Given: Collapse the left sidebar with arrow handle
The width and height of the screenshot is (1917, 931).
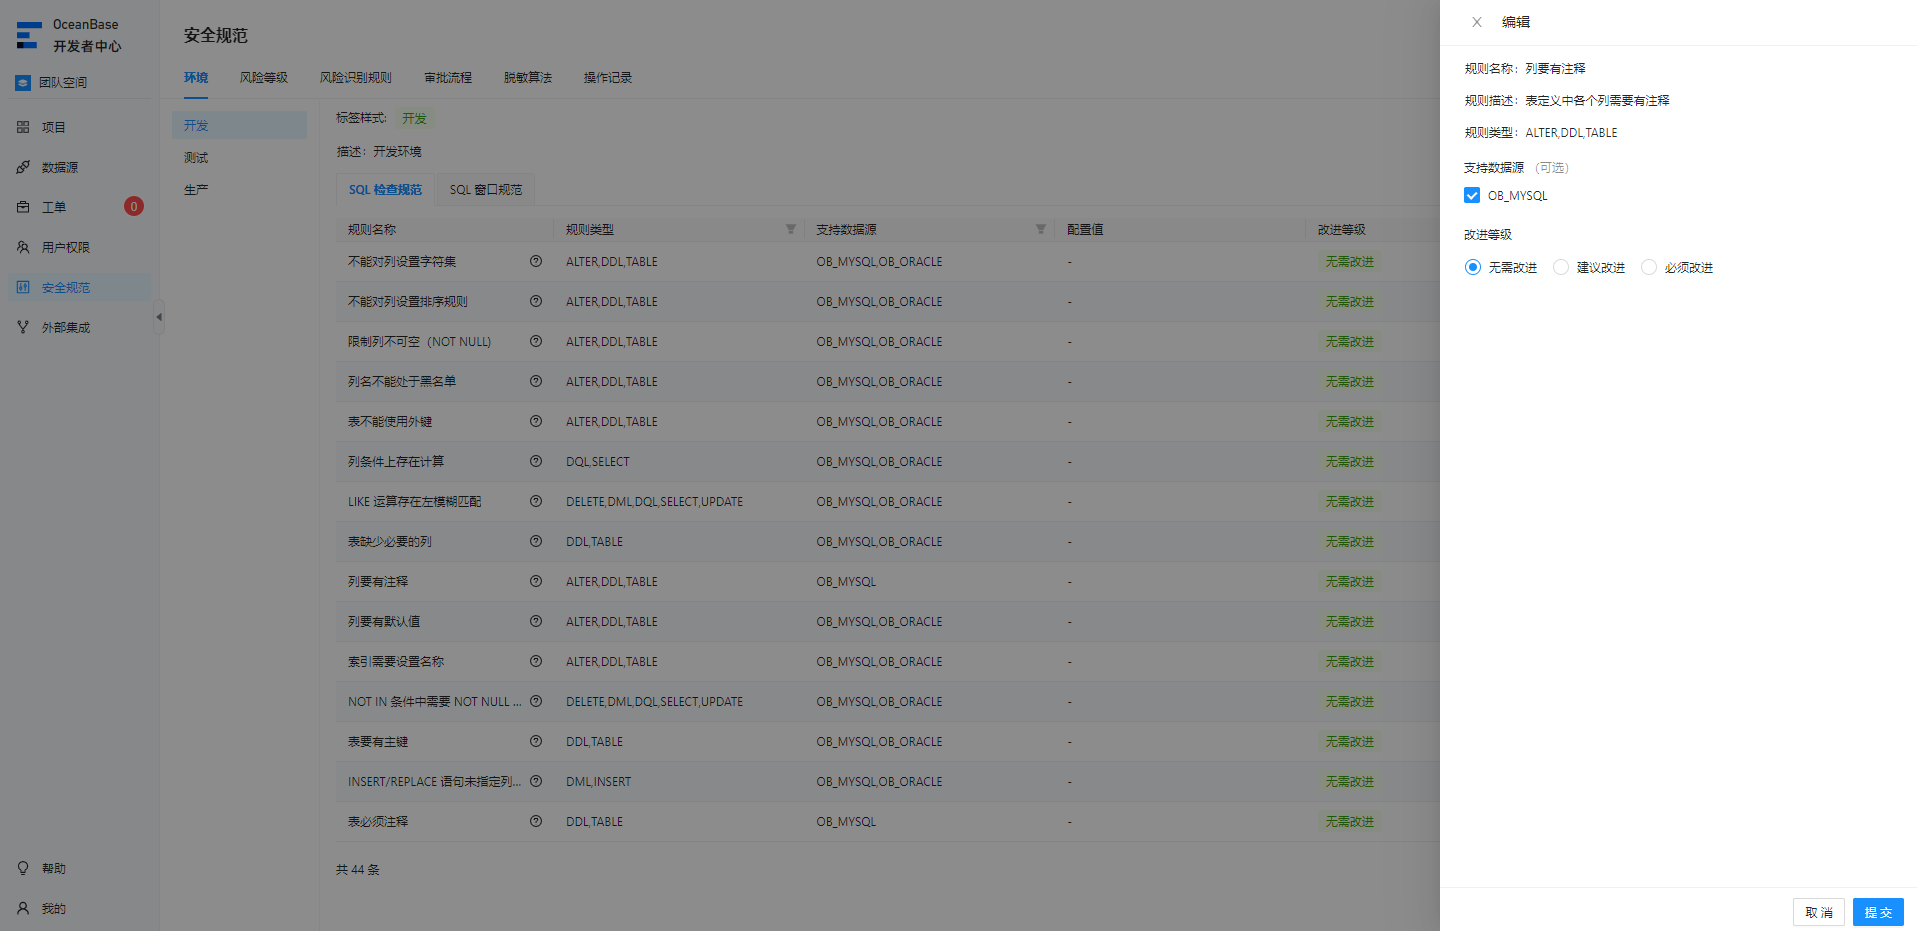Looking at the screenshot, I should click(159, 317).
